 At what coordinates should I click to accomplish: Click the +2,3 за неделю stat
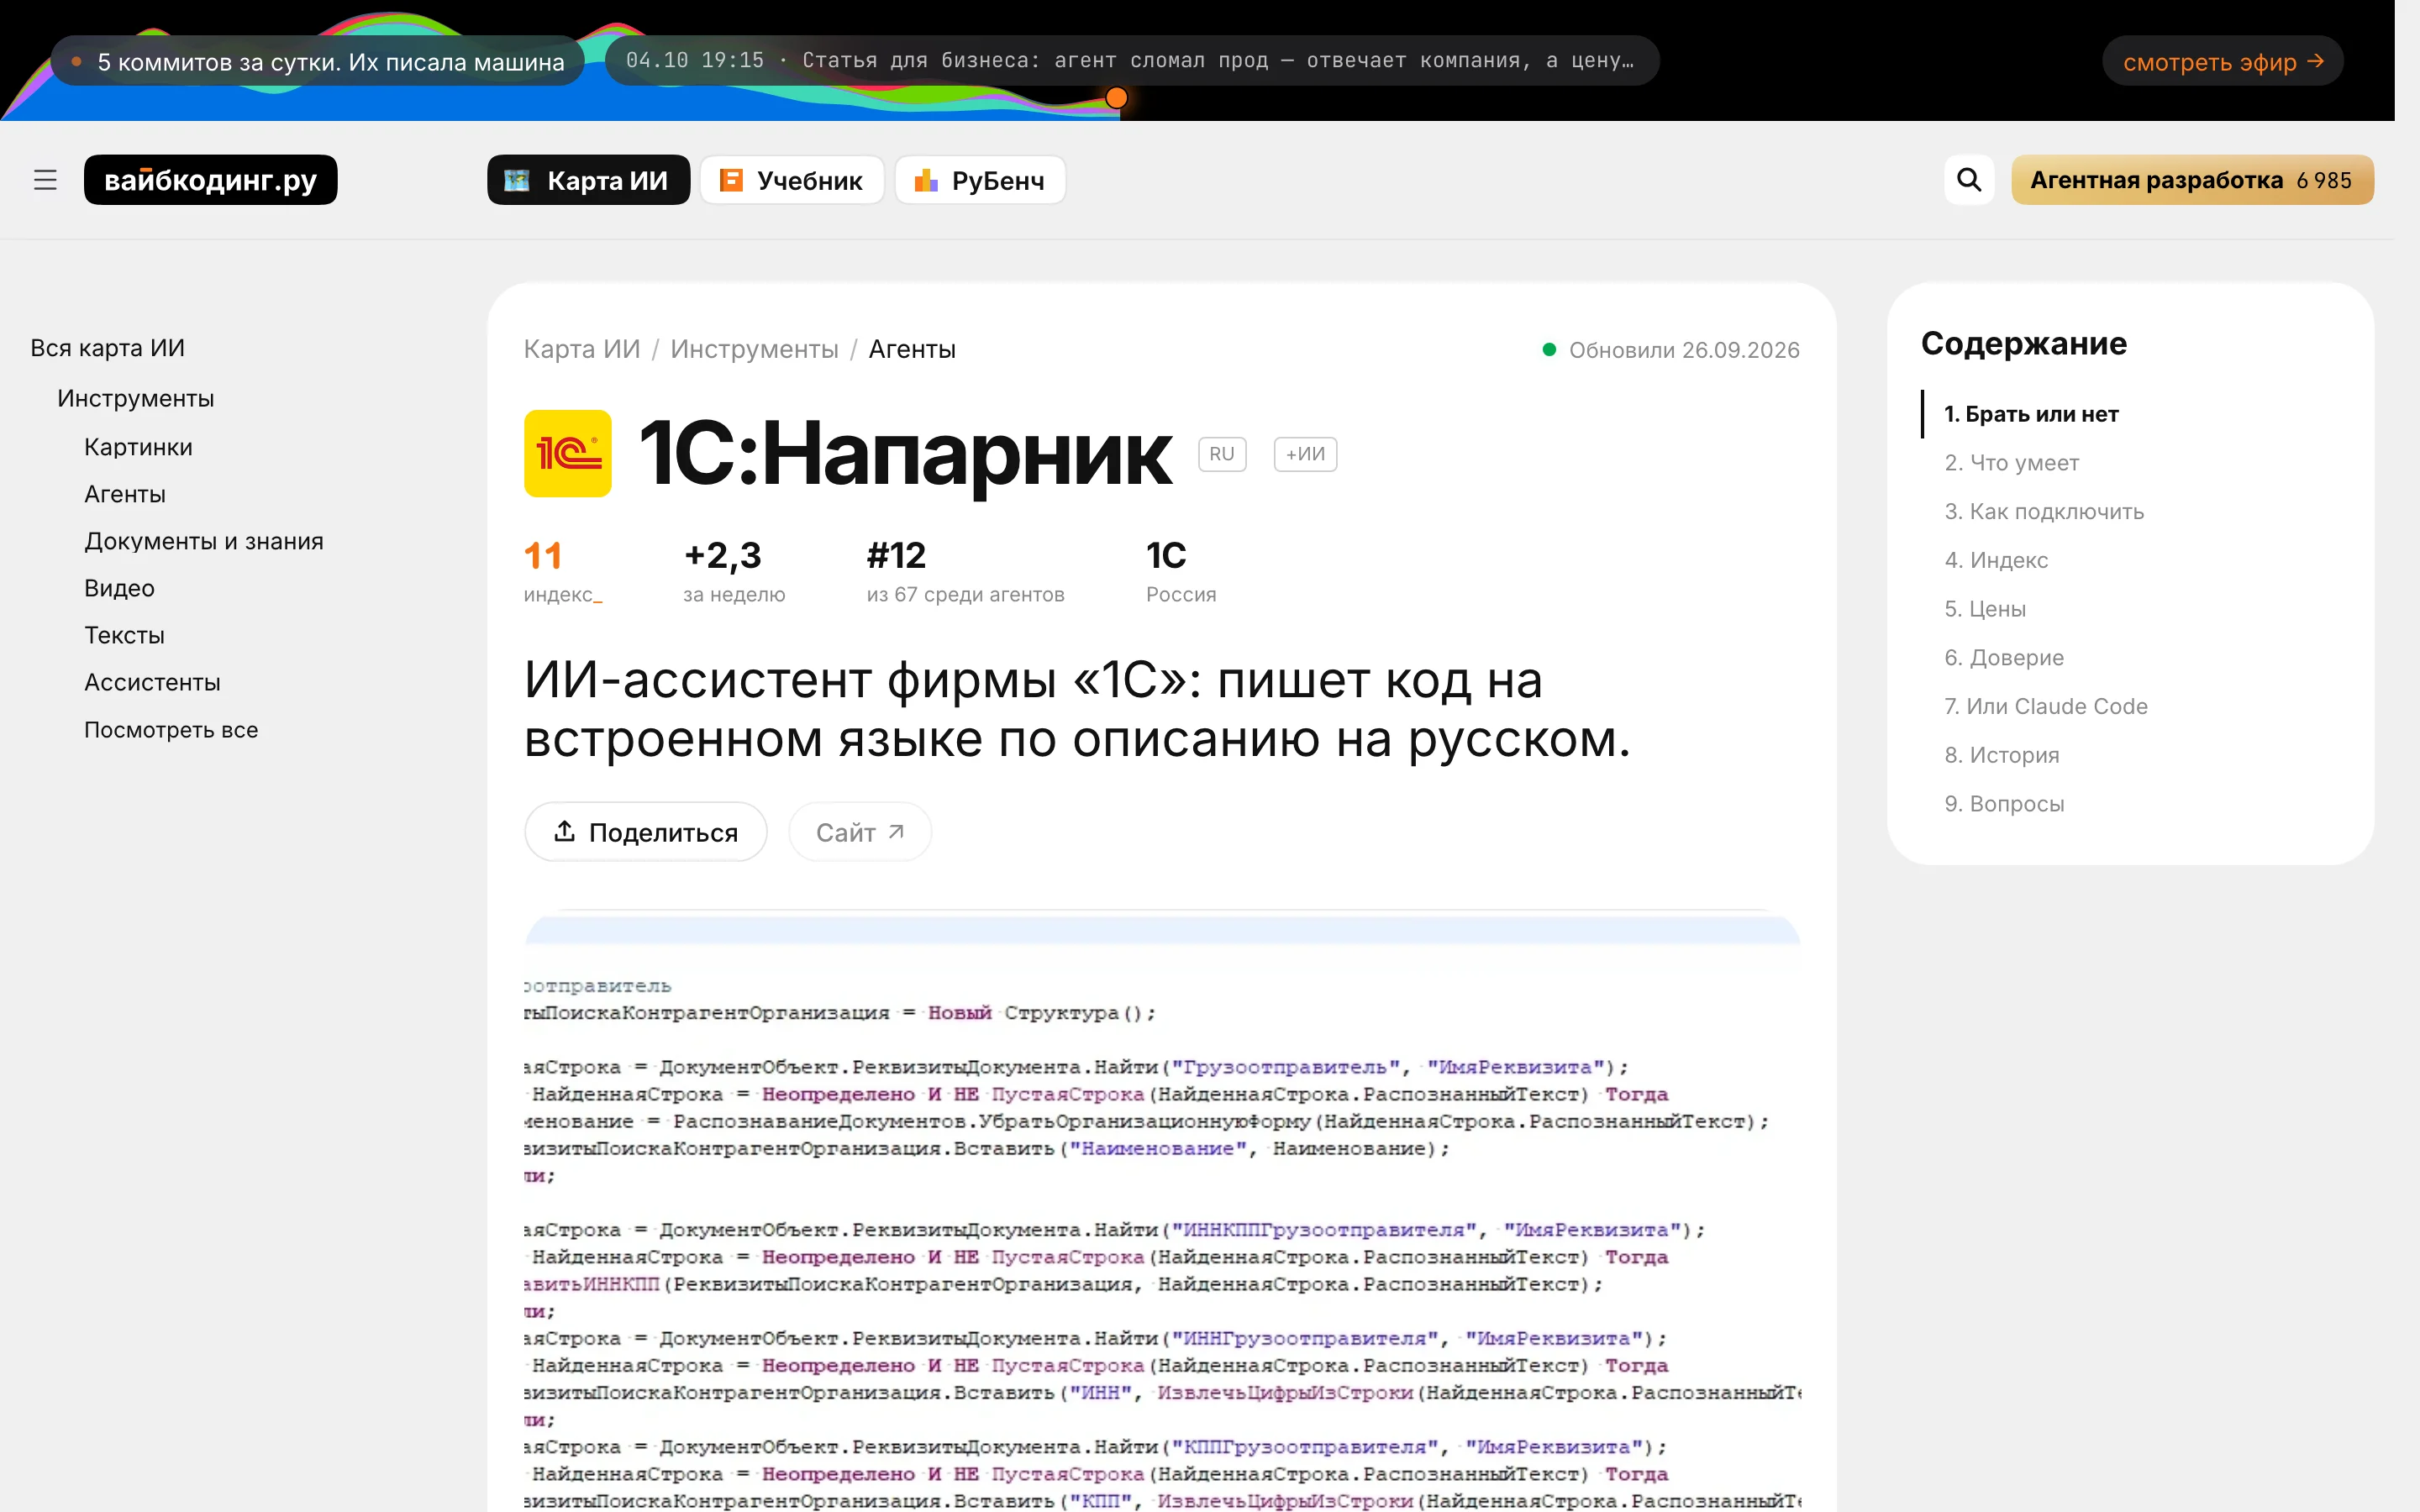pos(734,571)
